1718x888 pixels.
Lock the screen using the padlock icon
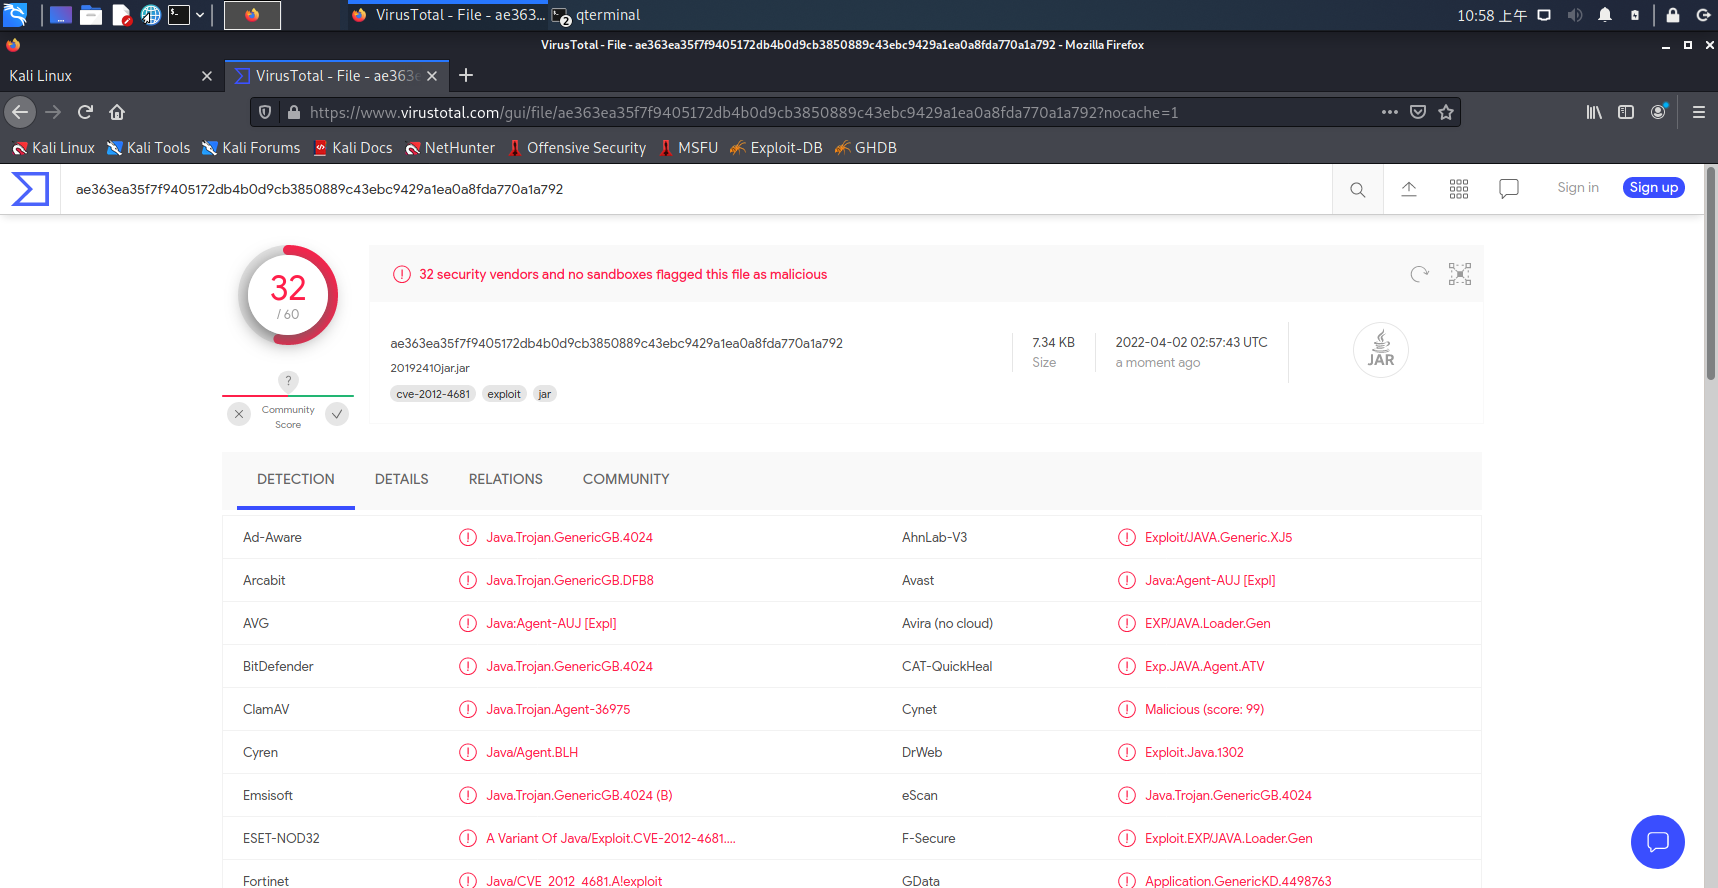click(1672, 15)
